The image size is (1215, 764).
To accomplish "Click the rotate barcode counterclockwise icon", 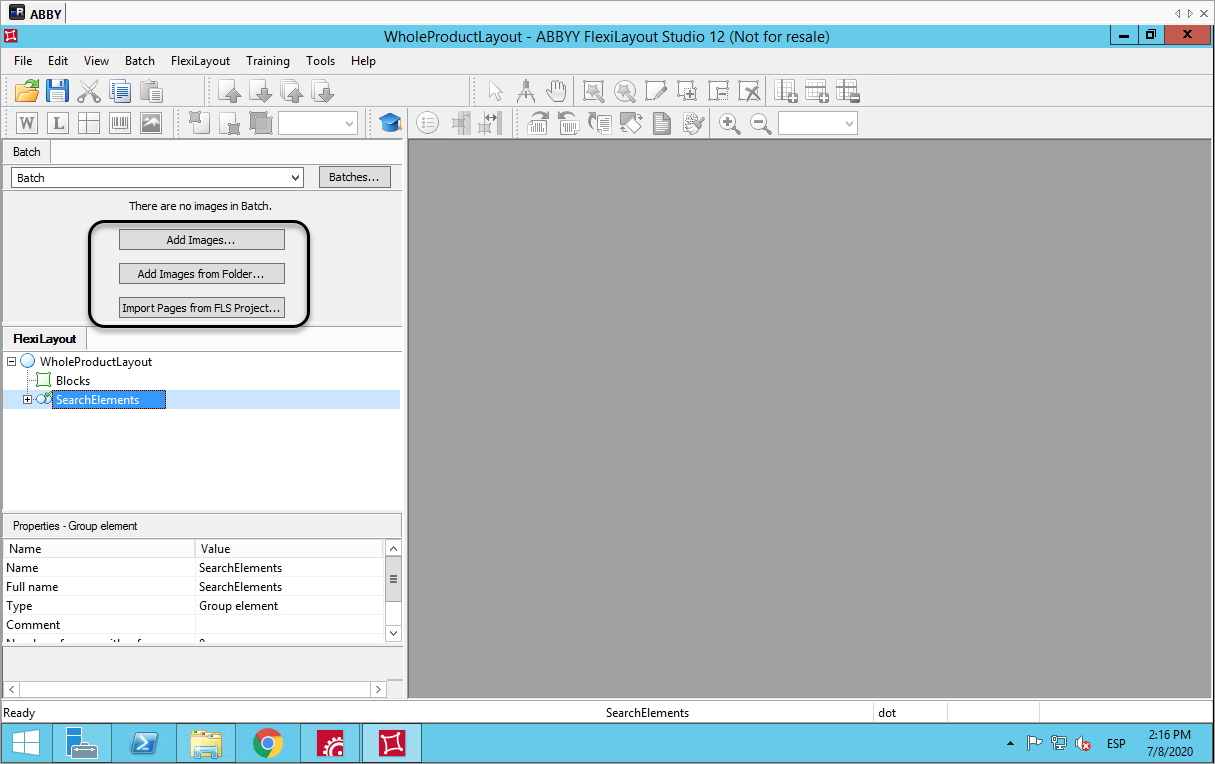I will pos(569,123).
